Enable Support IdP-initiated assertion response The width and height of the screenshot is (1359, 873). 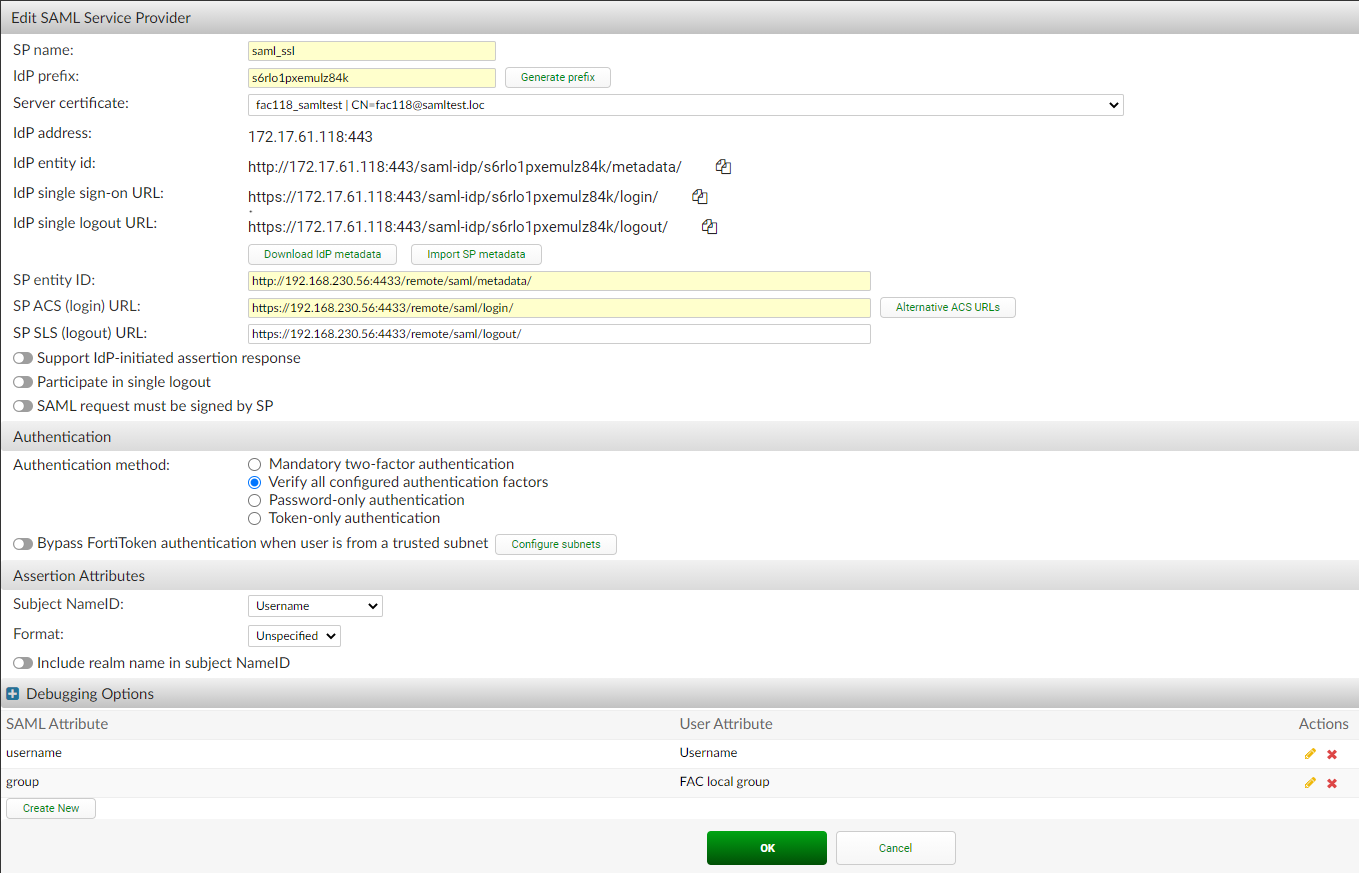(x=22, y=357)
